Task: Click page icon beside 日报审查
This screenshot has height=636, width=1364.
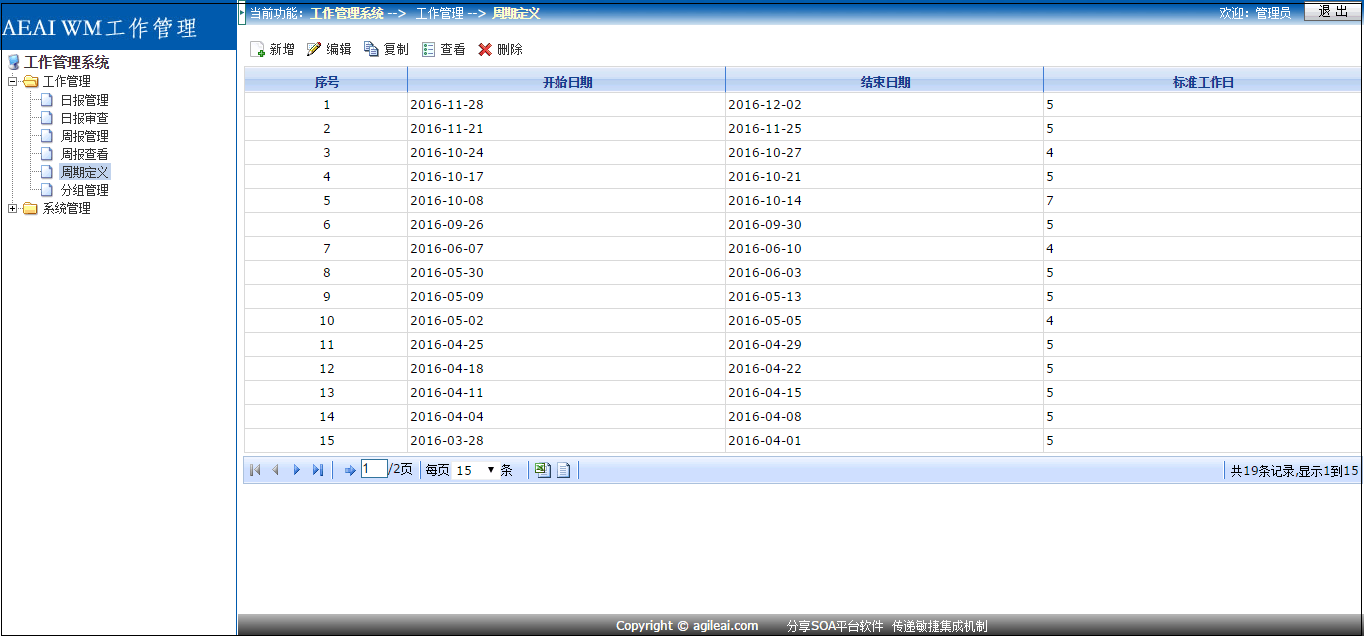Action: pos(46,118)
